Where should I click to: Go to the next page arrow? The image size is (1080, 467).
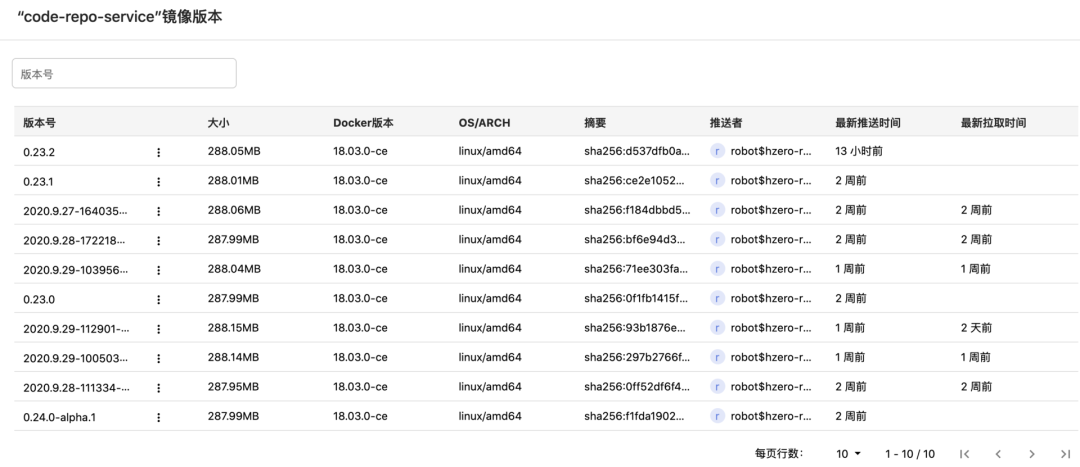point(1031,454)
